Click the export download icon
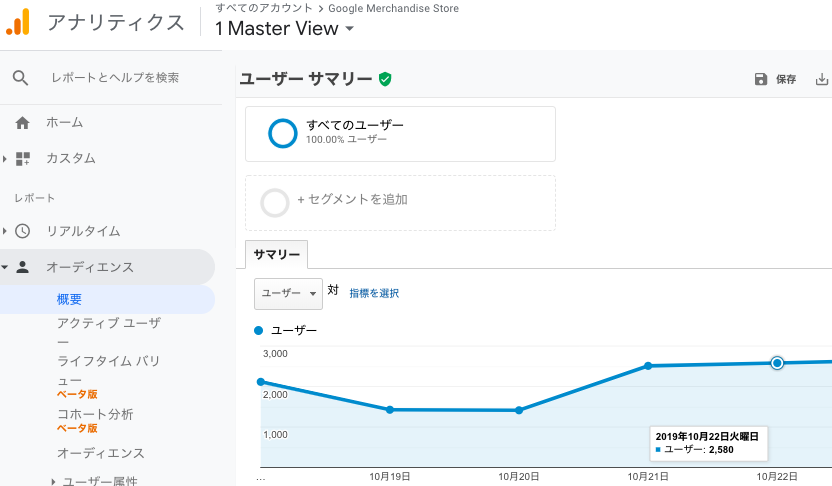Screen dimensions: 832x486 (822, 79)
